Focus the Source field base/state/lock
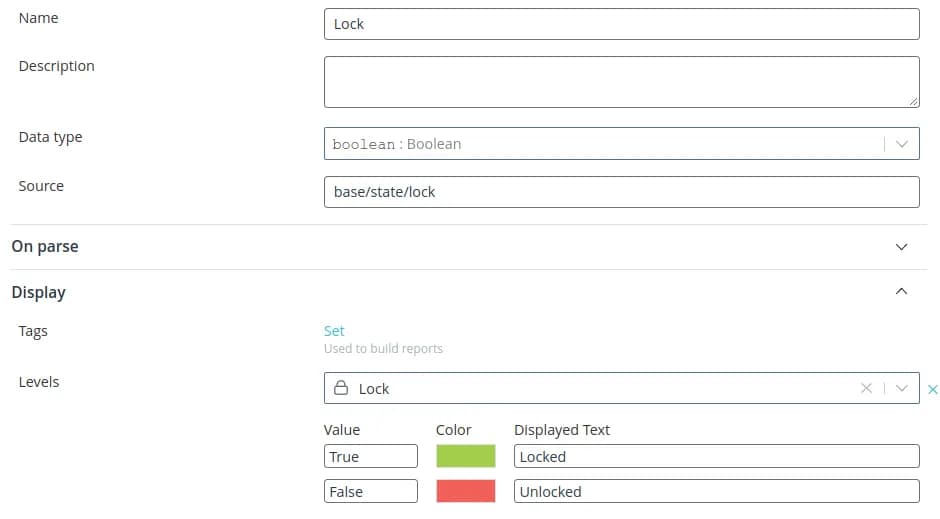 click(621, 192)
